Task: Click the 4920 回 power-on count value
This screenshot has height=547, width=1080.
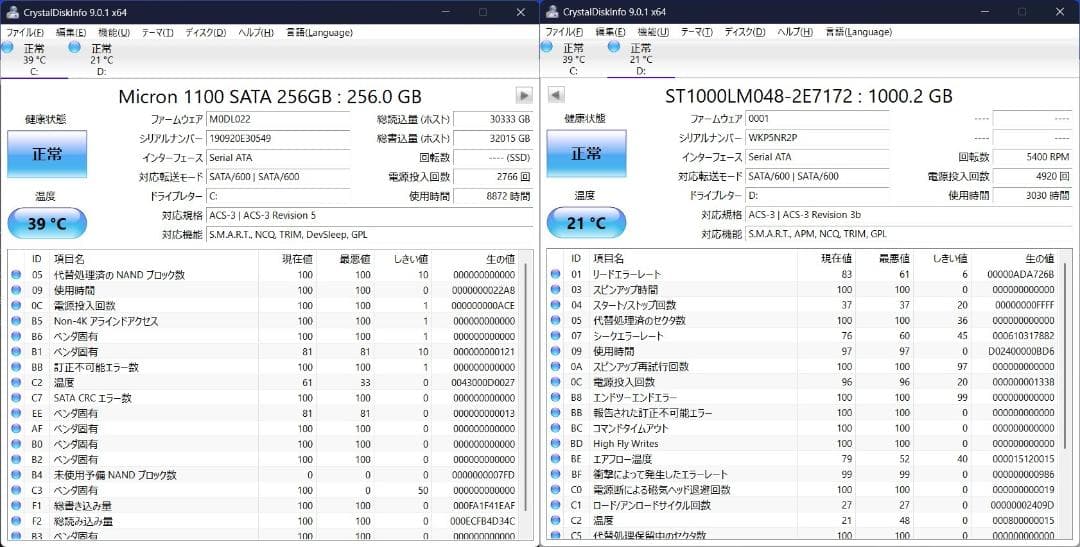Action: [1032, 176]
